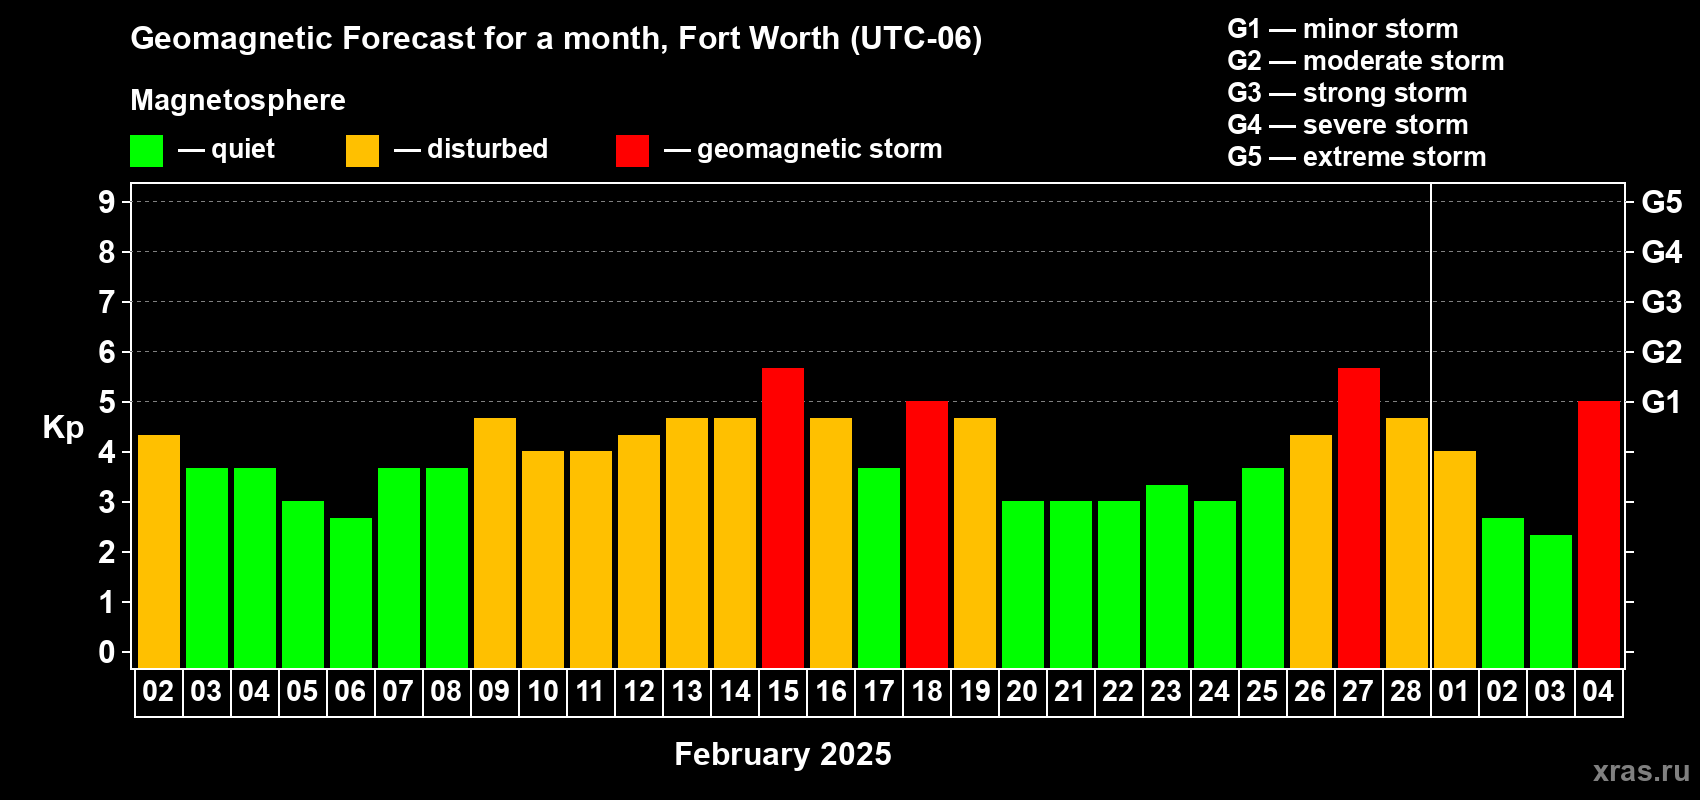Viewport: 1700px width, 800px height.
Task: Click the 'G3' label on right axis
Action: 1661,302
